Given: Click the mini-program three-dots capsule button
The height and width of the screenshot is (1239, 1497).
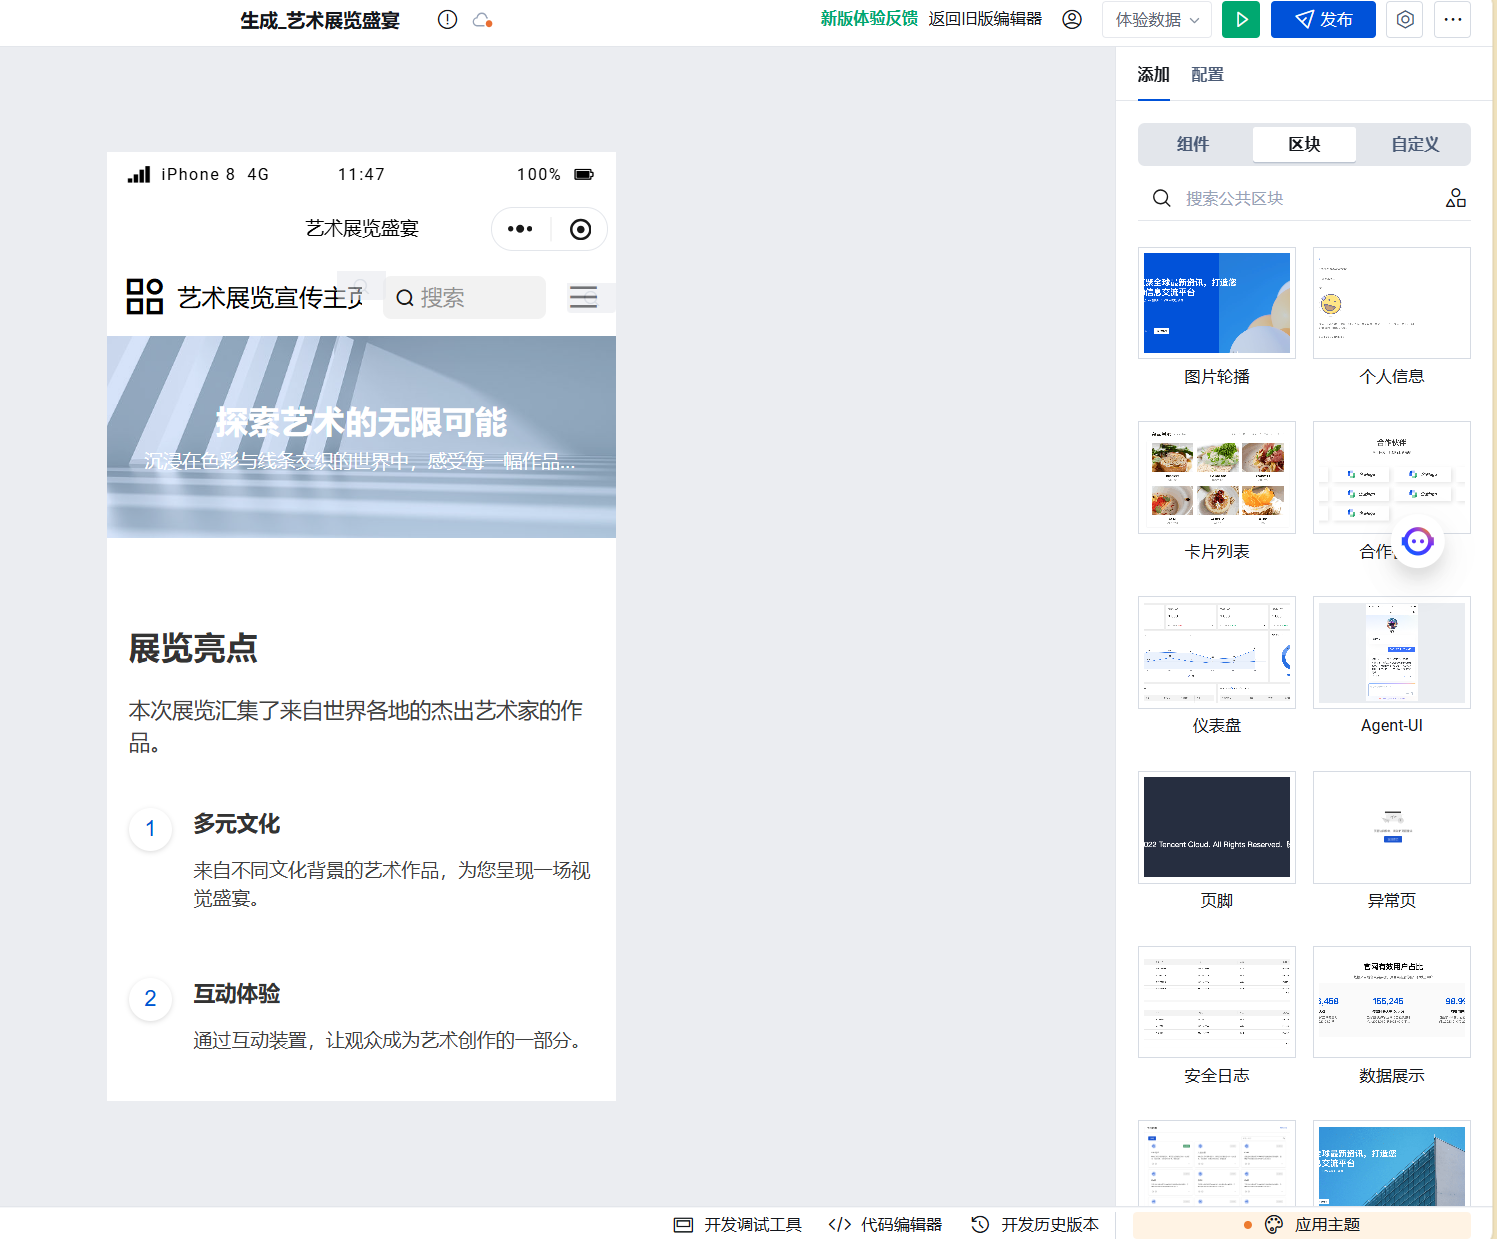Looking at the screenshot, I should click(520, 229).
